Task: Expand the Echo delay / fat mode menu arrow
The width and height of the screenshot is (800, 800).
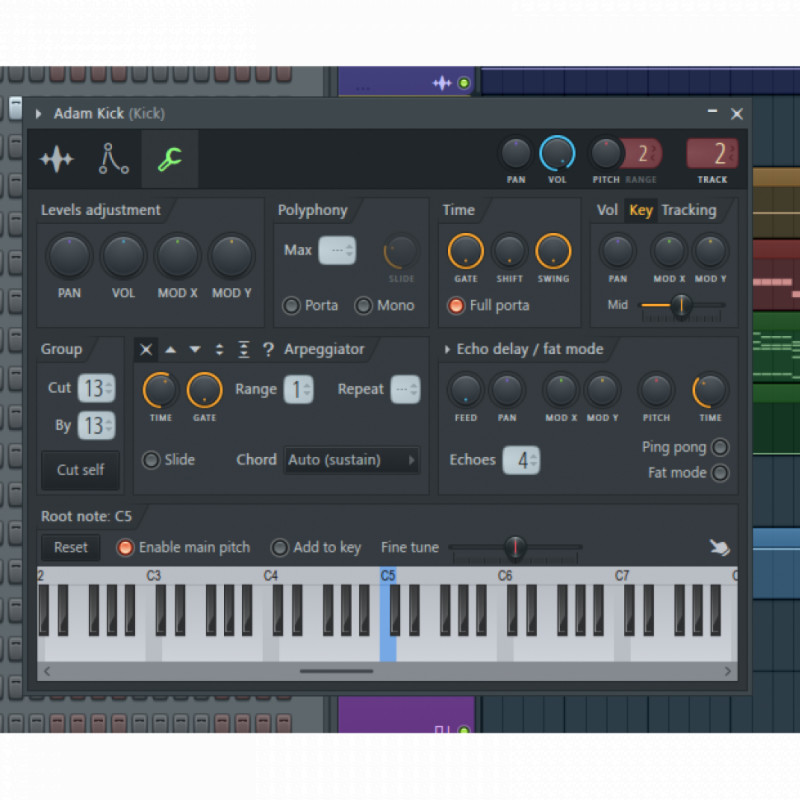Action: [447, 349]
